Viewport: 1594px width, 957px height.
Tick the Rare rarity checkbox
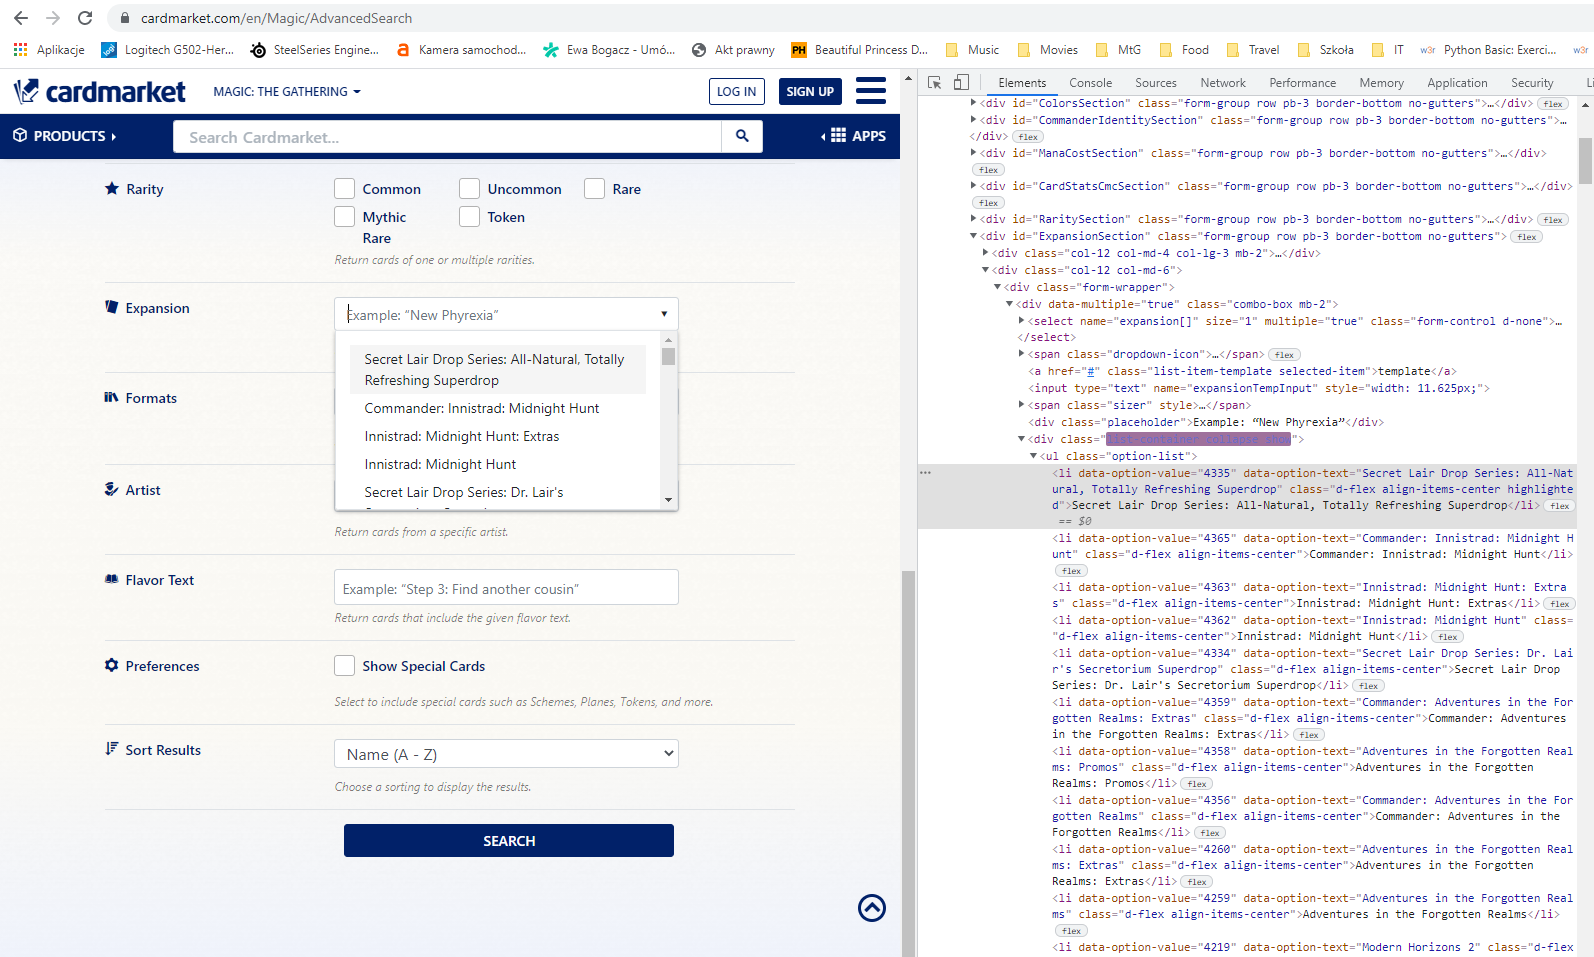coord(595,189)
